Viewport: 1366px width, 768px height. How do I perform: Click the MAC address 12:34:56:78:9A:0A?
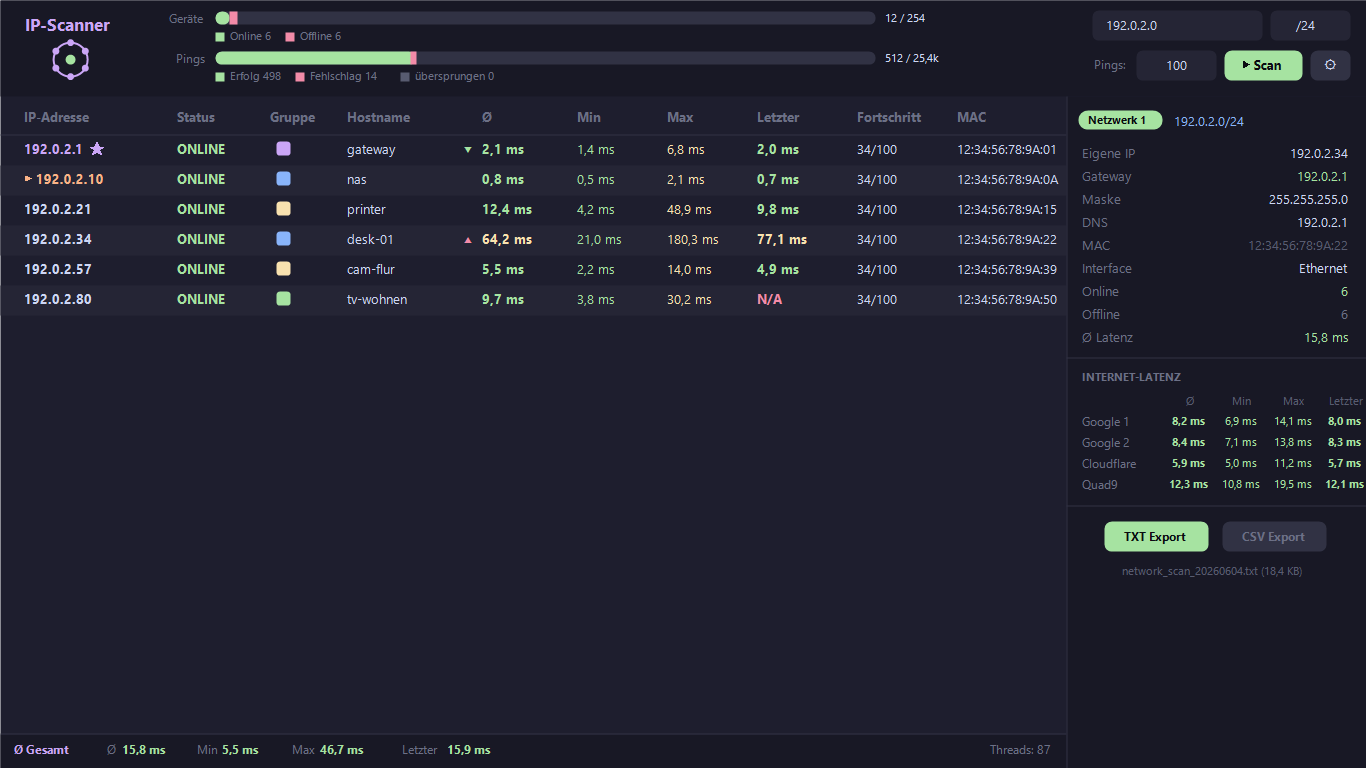pyautogui.click(x=1007, y=179)
